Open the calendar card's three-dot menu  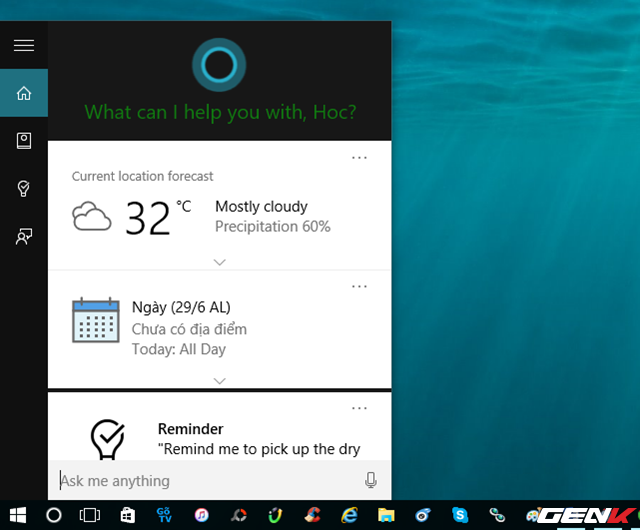[359, 287]
